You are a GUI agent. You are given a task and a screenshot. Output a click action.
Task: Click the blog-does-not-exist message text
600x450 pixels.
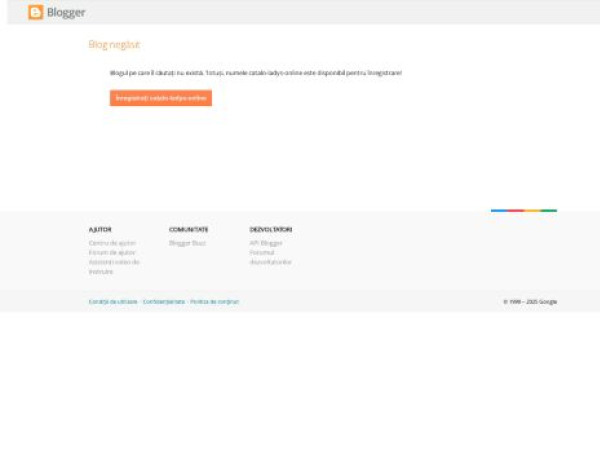pyautogui.click(x=255, y=73)
